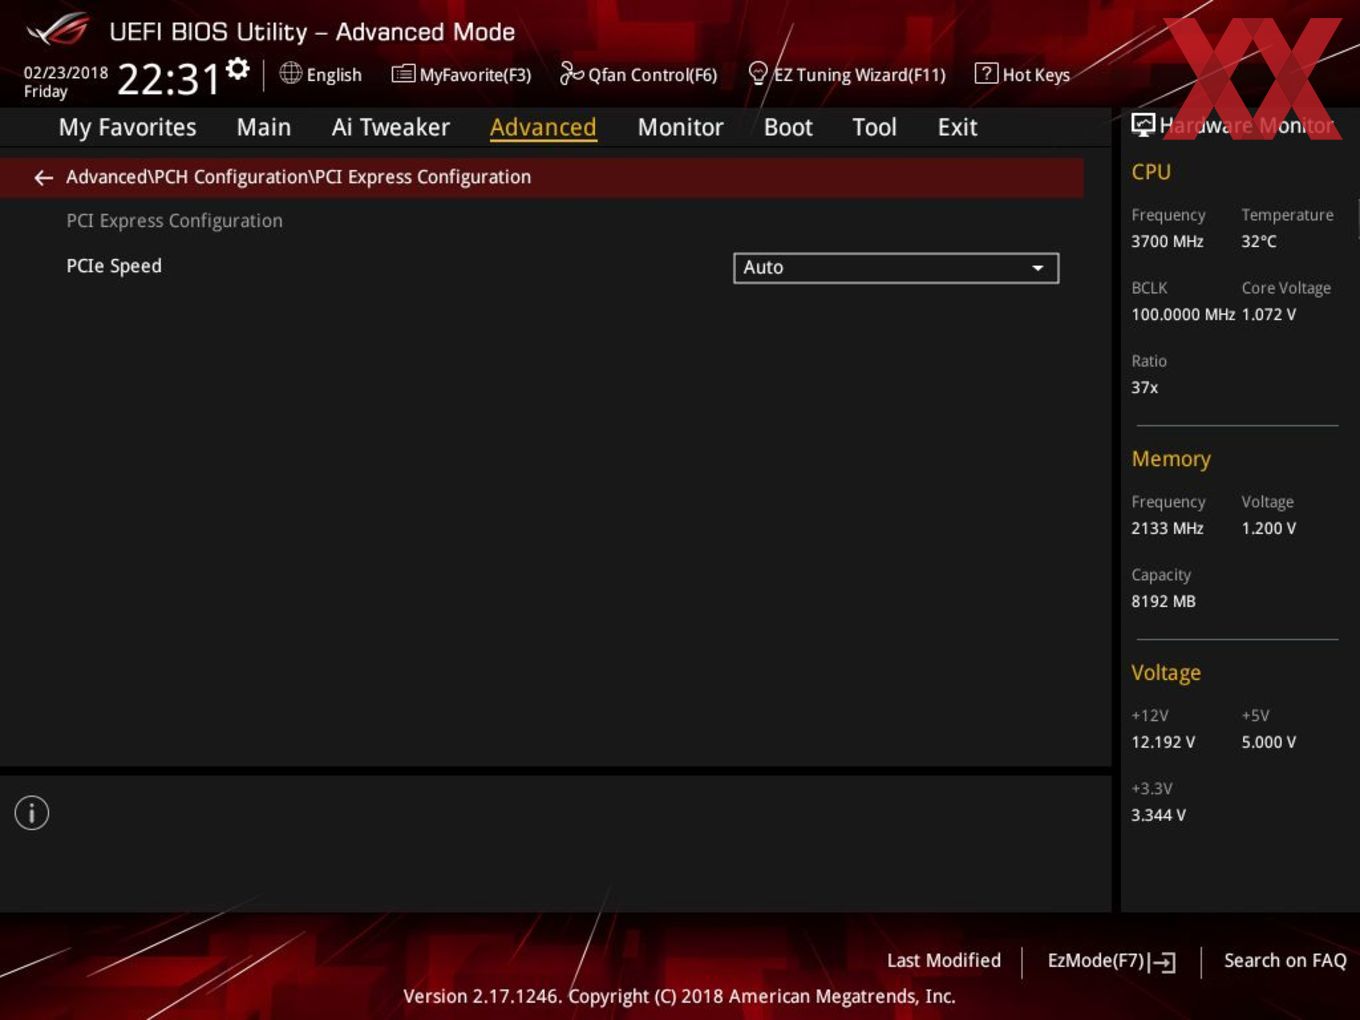This screenshot has height=1020, width=1360.
Task: Click the 1.072 V core voltage value
Action: [1269, 314]
